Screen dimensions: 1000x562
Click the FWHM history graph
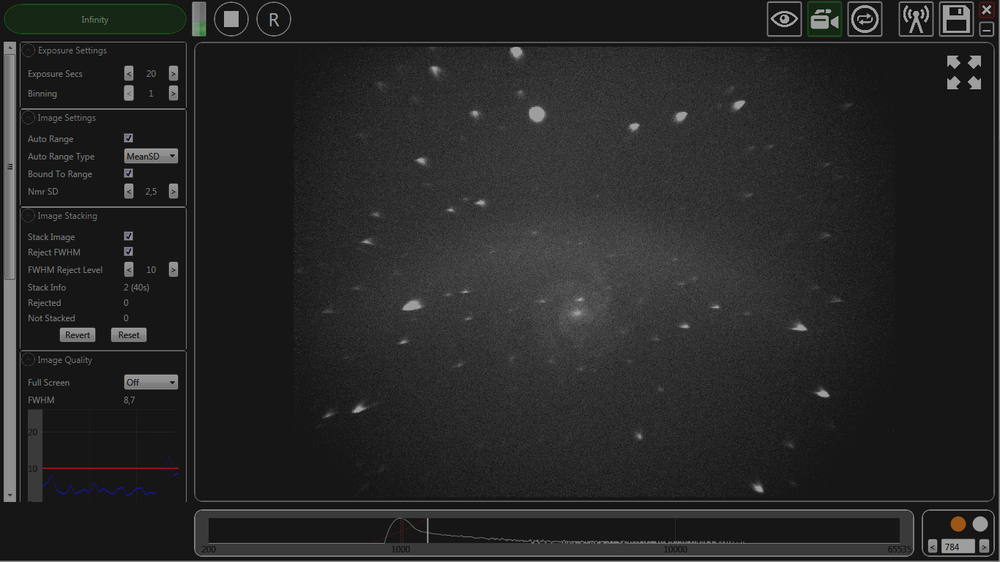point(104,455)
